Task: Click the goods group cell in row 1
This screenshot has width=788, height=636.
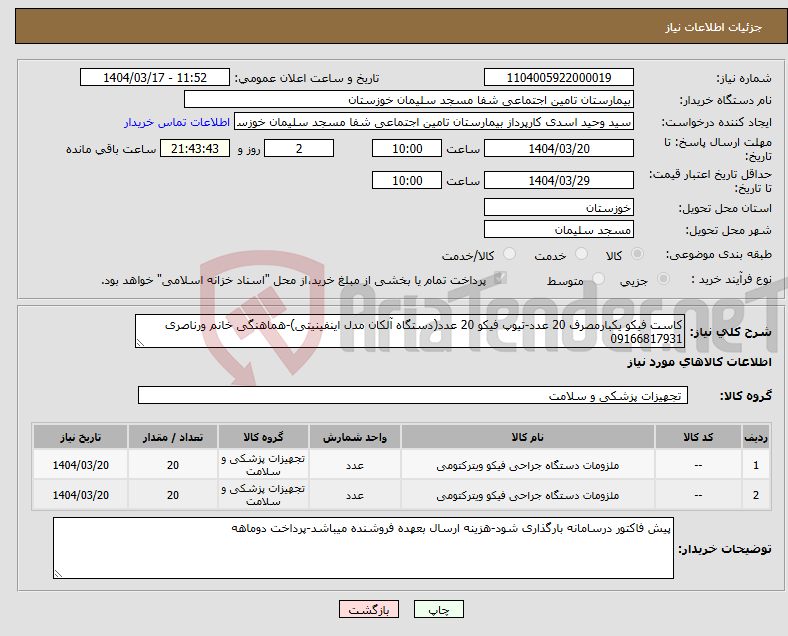Action: (x=263, y=465)
